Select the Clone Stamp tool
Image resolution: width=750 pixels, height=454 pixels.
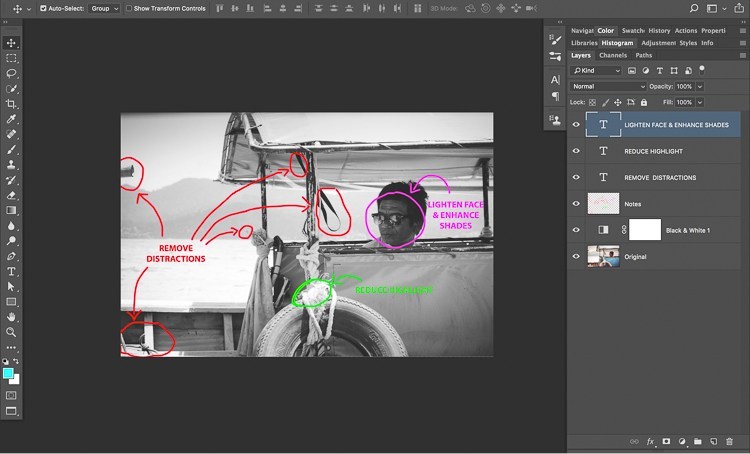pyautogui.click(x=11, y=165)
